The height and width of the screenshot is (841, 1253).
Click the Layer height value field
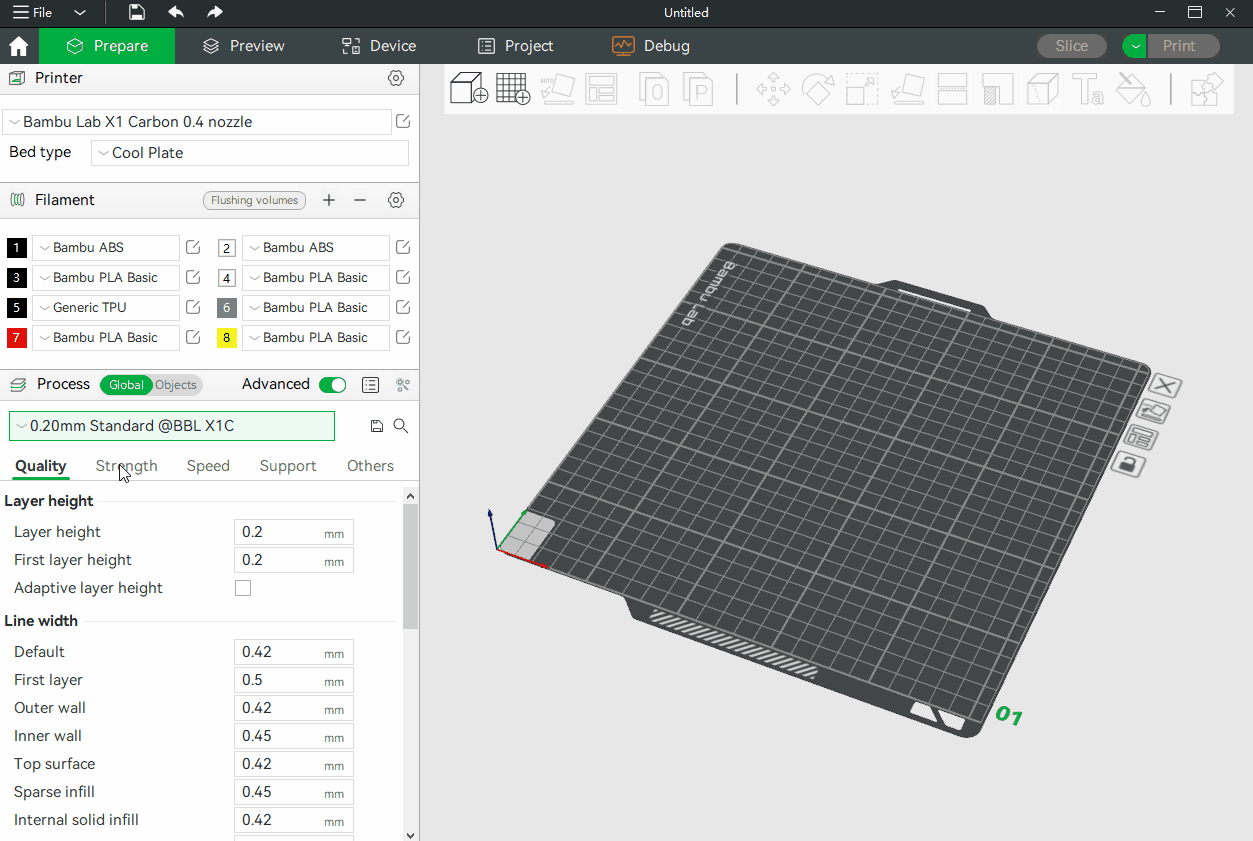(x=293, y=532)
